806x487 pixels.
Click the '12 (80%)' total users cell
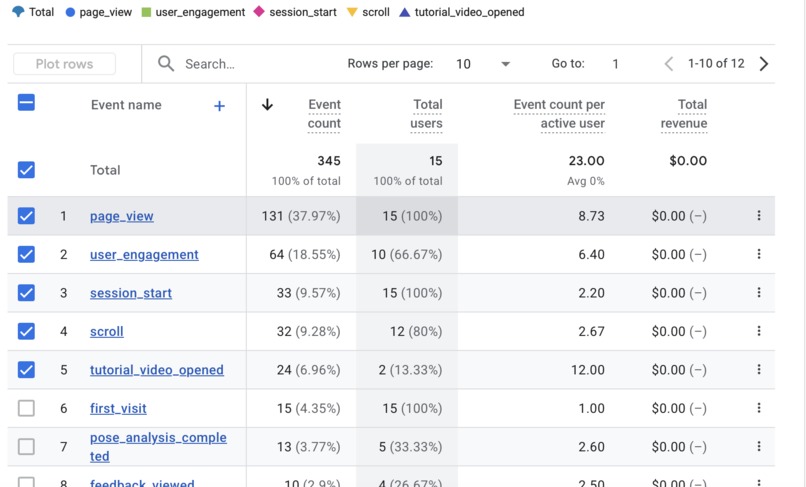tap(416, 331)
